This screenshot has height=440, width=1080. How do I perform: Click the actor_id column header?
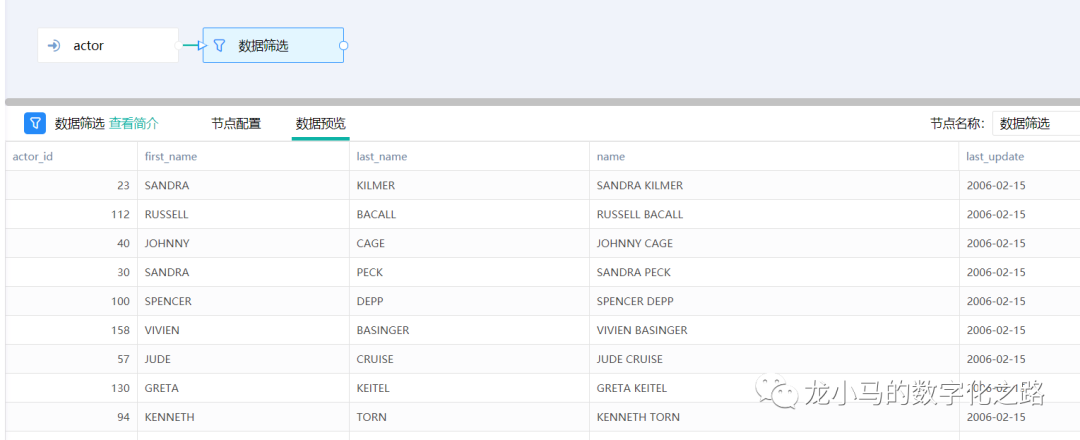pyautogui.click(x=33, y=157)
